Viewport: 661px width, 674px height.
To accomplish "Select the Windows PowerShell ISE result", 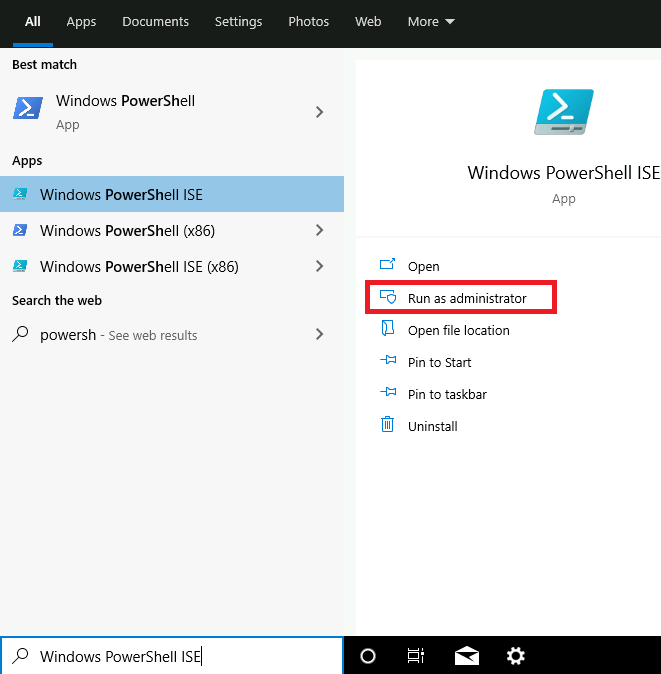I will coord(172,194).
